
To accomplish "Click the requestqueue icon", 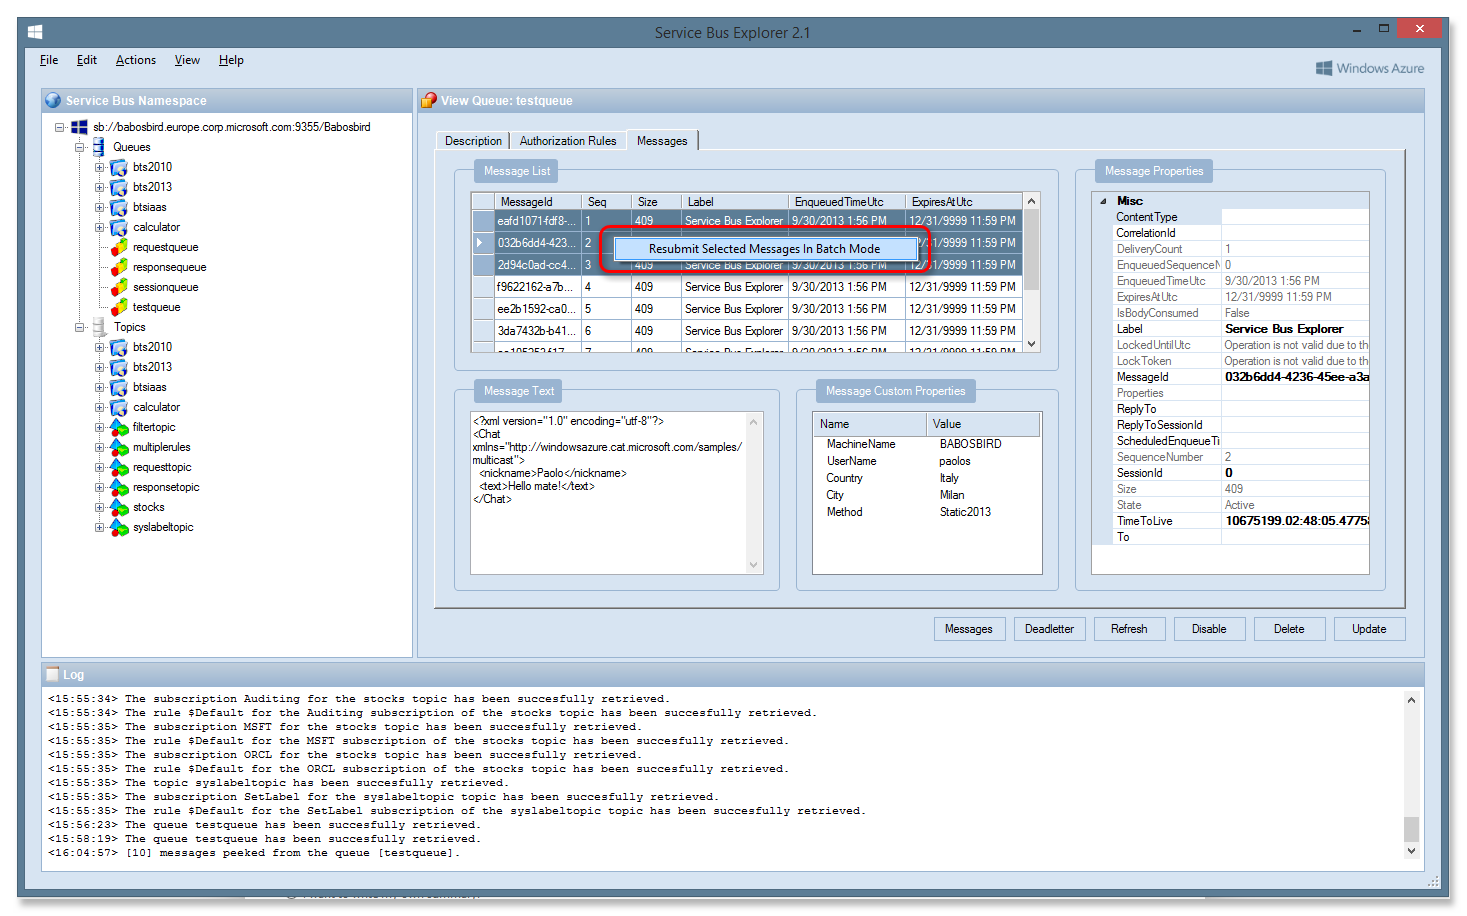I will pos(119,247).
